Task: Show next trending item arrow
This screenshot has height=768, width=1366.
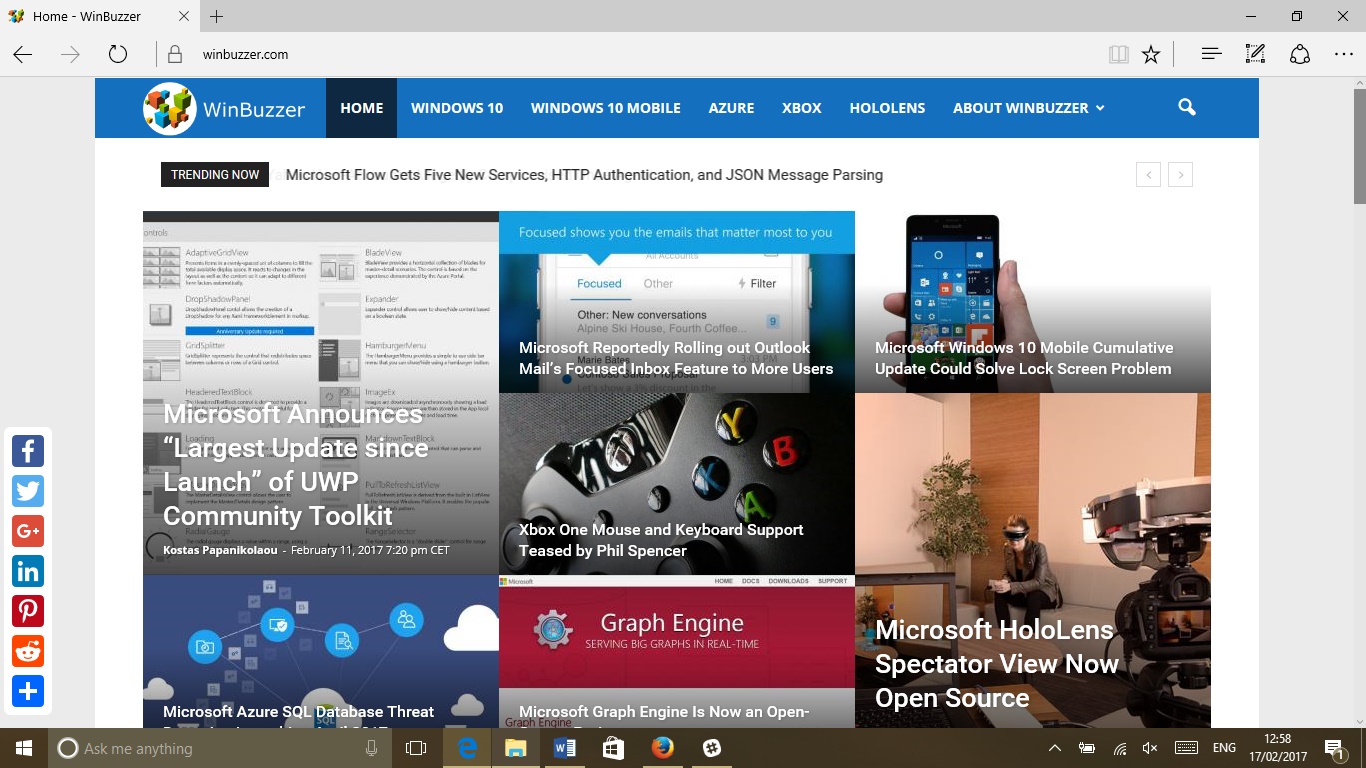Action: click(x=1180, y=175)
